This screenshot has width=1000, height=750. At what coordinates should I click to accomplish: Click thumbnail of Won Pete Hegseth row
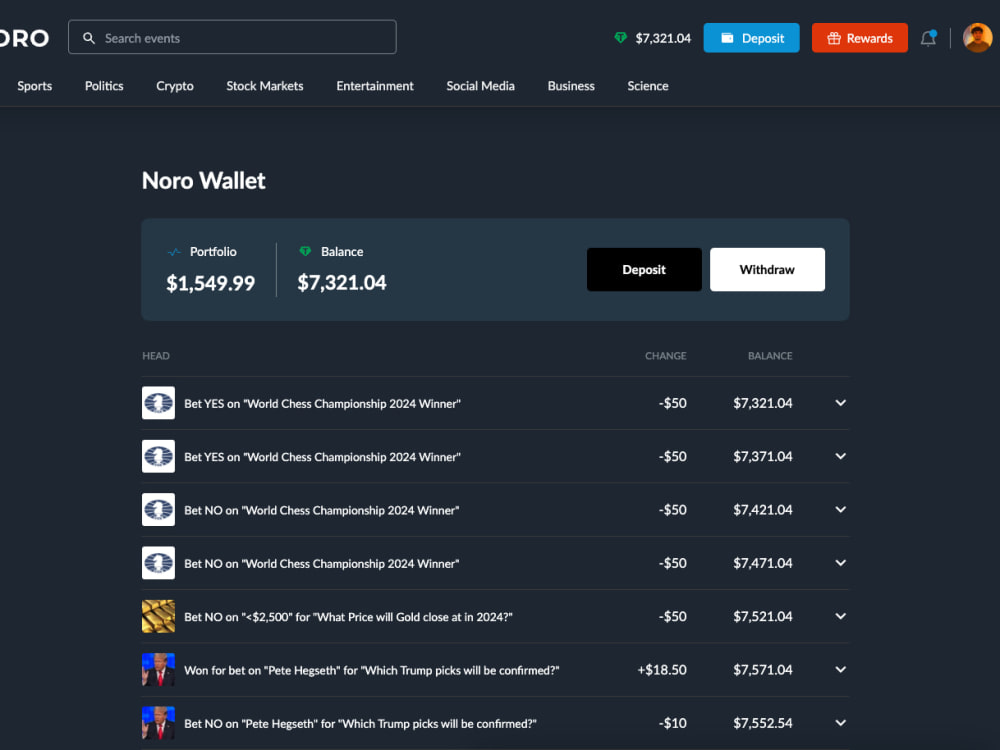pyautogui.click(x=158, y=670)
